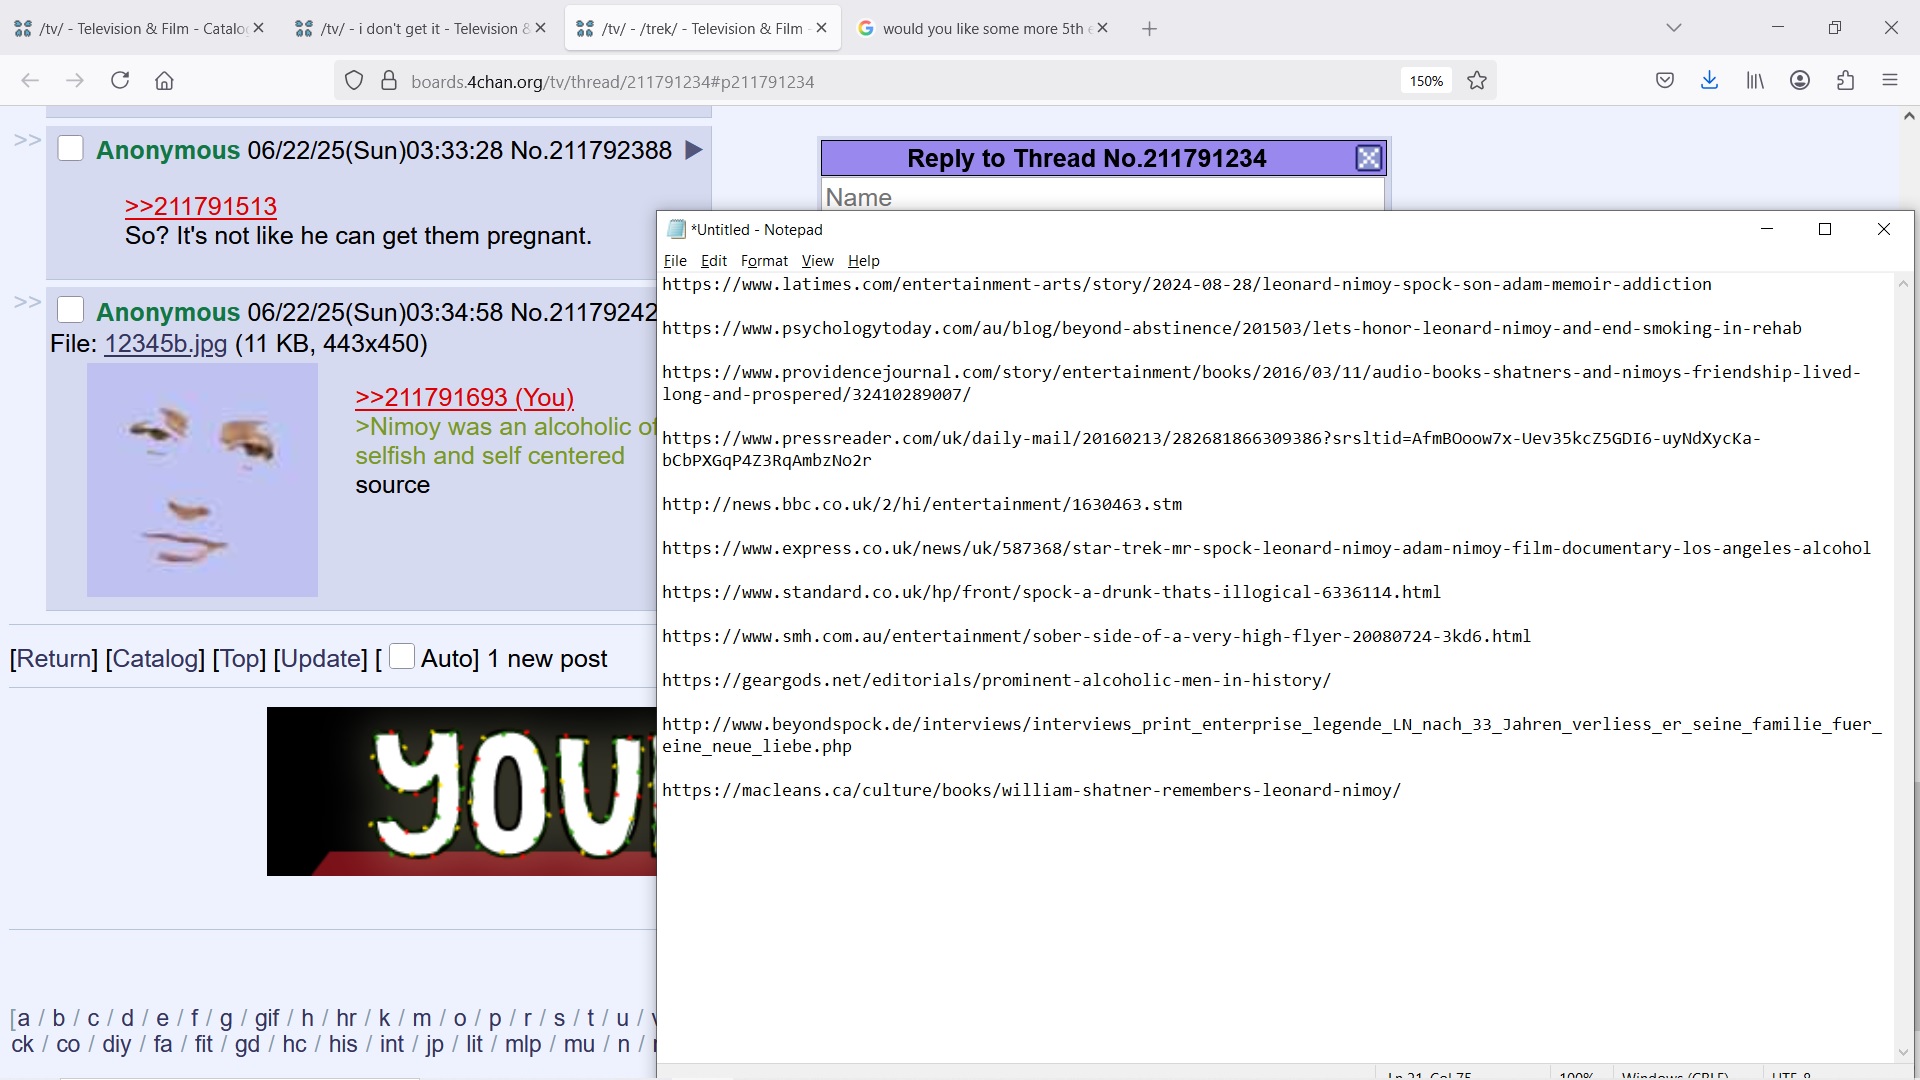Open Notepad View menu
1920x1080 pixels.
click(817, 261)
